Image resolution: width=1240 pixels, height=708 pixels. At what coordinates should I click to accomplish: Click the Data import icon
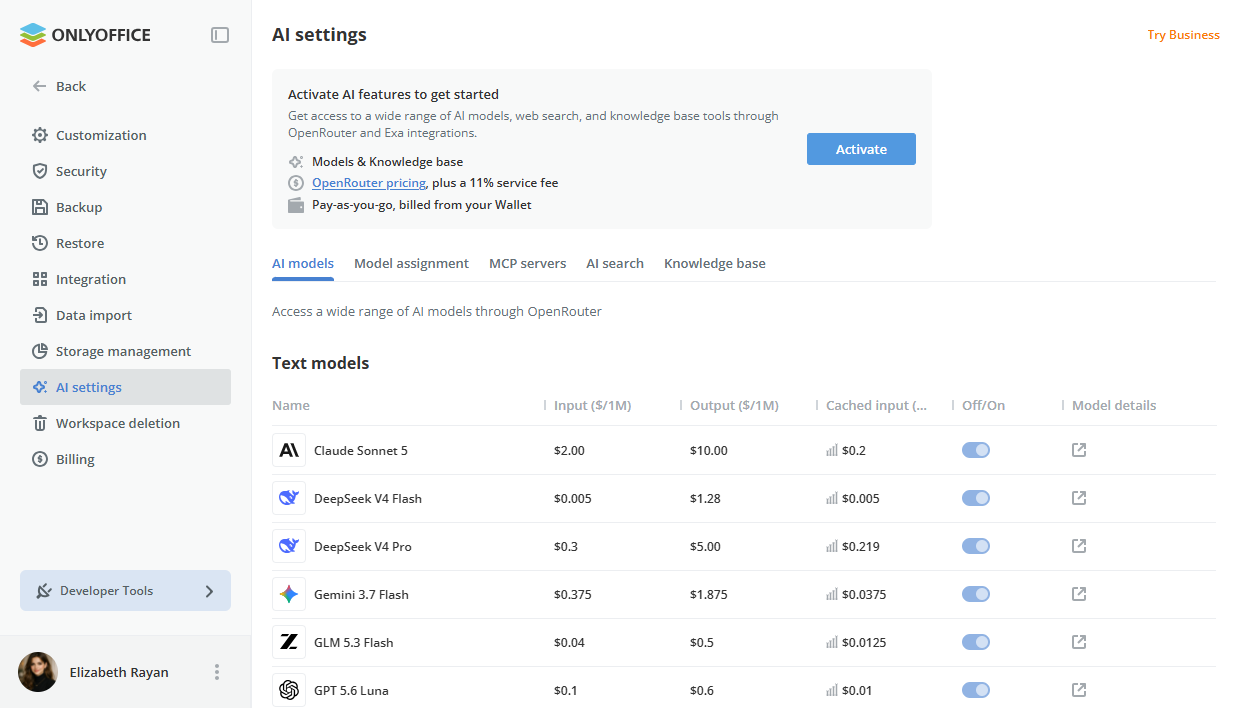(x=40, y=315)
